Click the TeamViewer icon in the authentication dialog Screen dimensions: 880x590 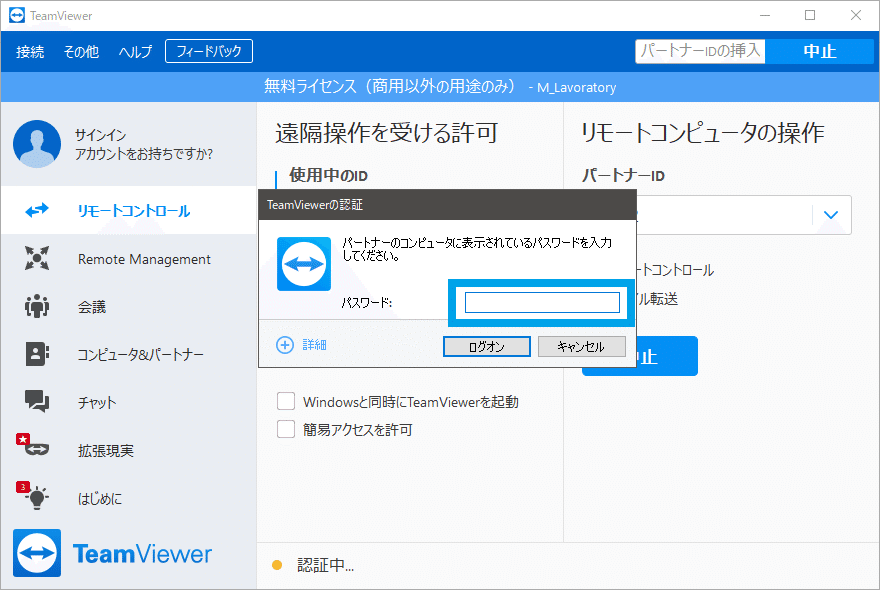click(x=304, y=264)
